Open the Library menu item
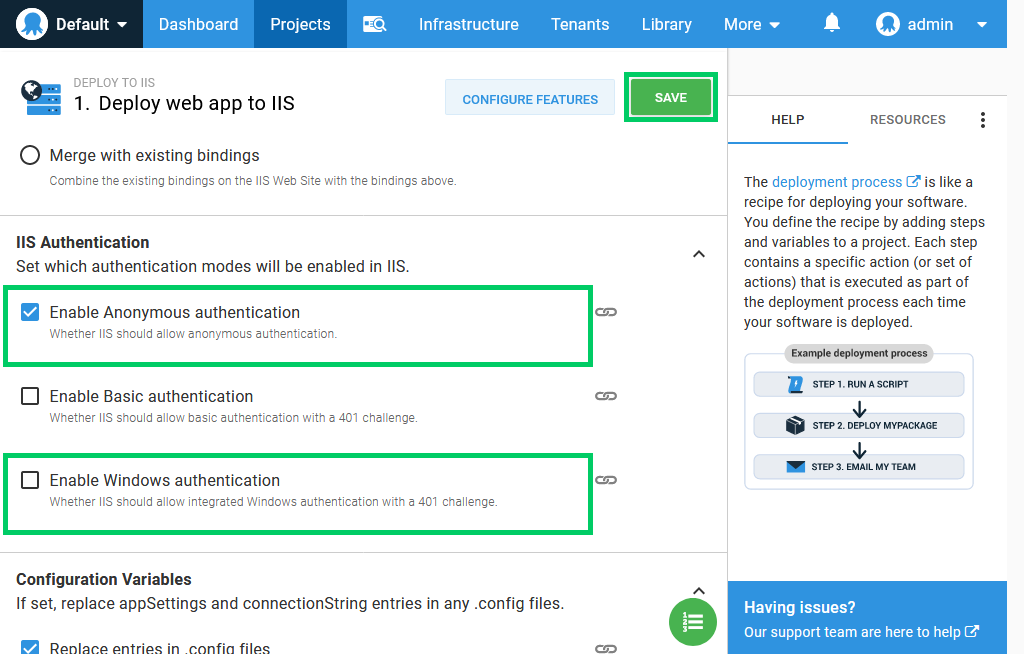Viewport: 1024px width, 654px height. (x=667, y=24)
